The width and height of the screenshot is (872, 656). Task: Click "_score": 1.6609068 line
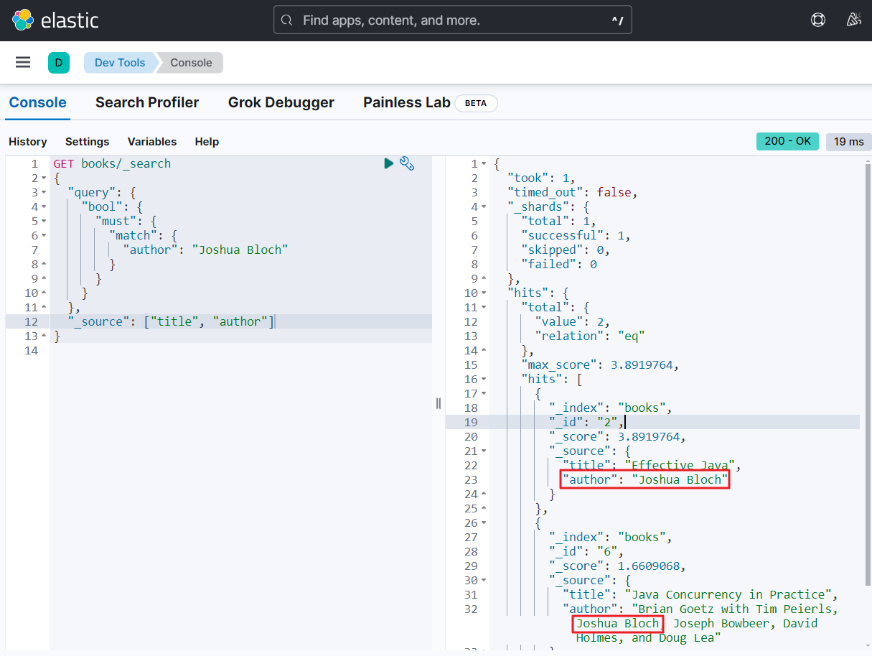click(617, 566)
